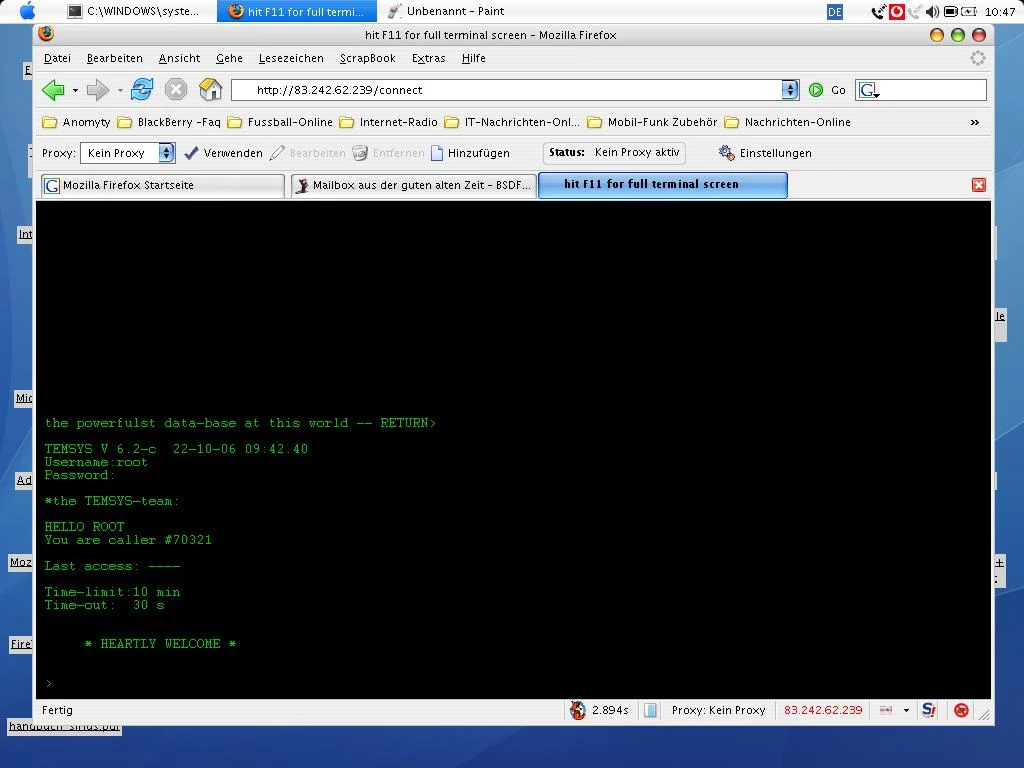The image size is (1024, 768).
Task: Click the S! icon in status bar
Action: [x=929, y=710]
